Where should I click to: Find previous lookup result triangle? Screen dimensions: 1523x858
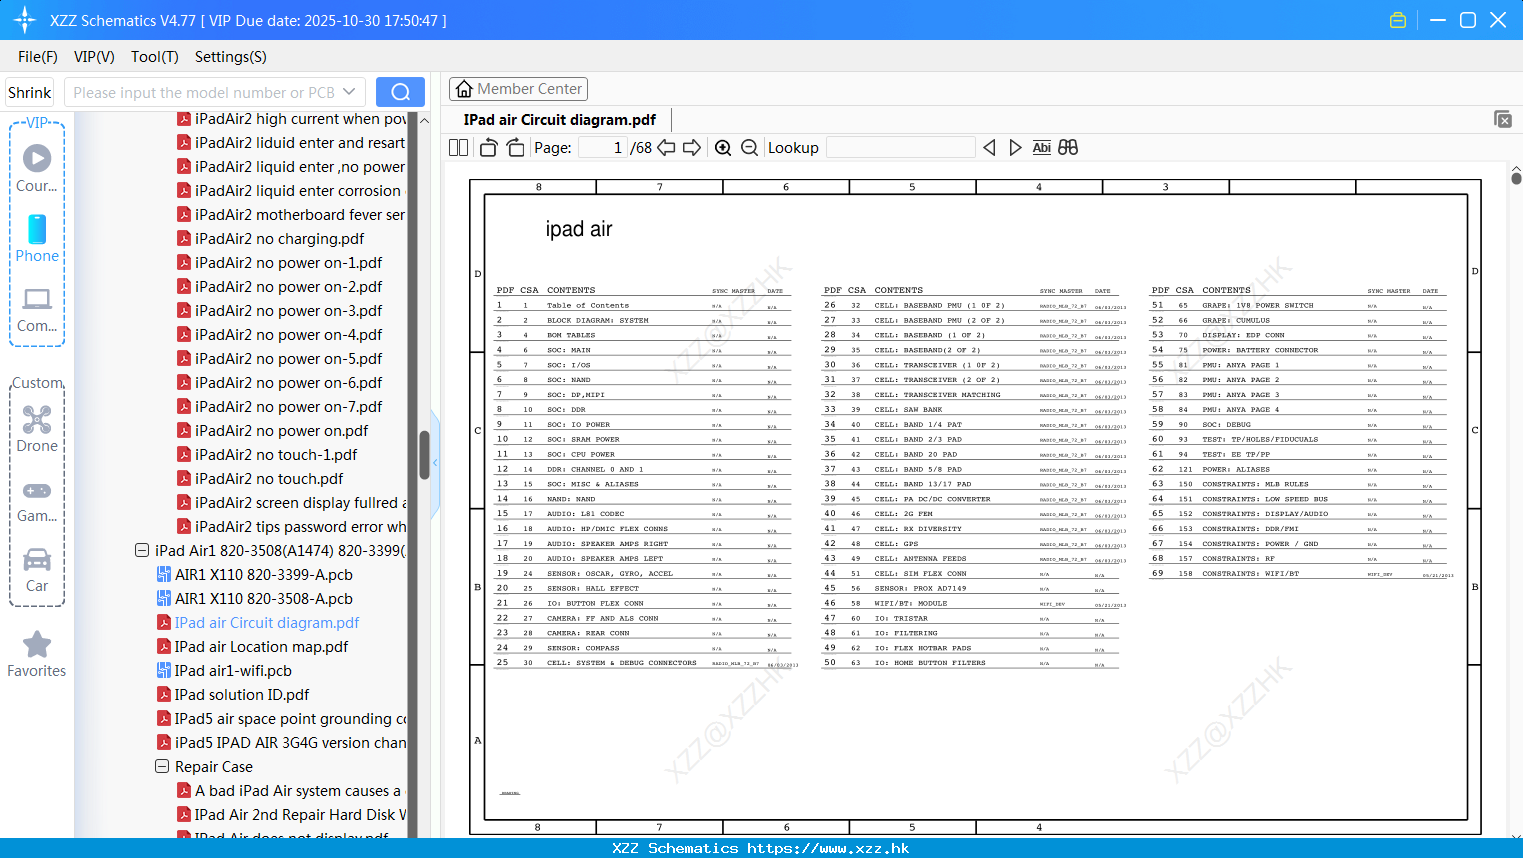(x=989, y=148)
